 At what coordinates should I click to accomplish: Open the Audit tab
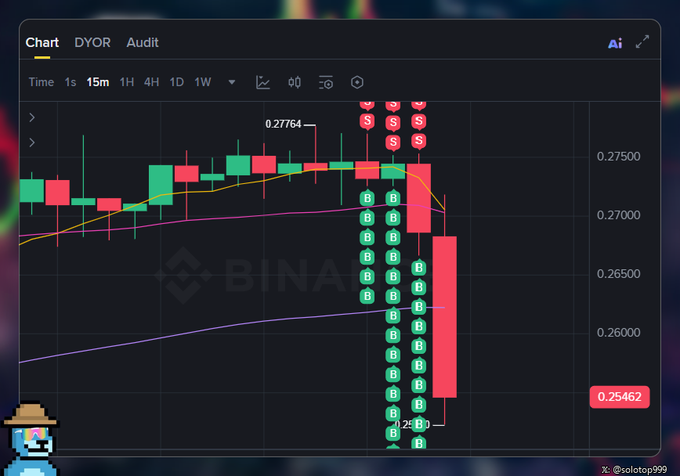143,42
